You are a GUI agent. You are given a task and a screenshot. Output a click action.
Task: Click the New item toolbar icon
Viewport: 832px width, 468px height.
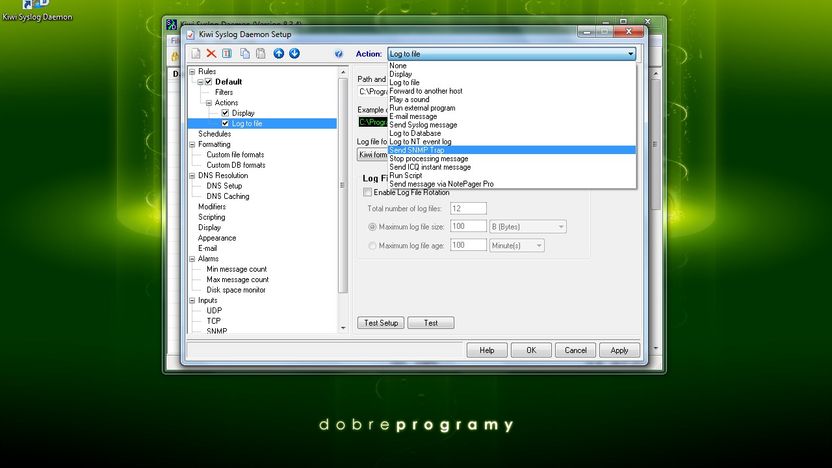(196, 53)
